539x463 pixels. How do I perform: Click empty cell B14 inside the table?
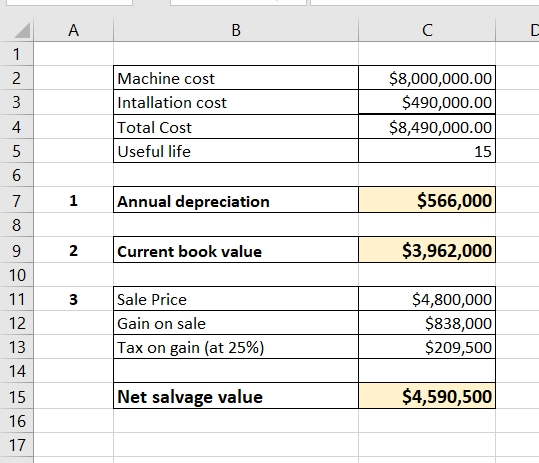pyautogui.click(x=236, y=371)
